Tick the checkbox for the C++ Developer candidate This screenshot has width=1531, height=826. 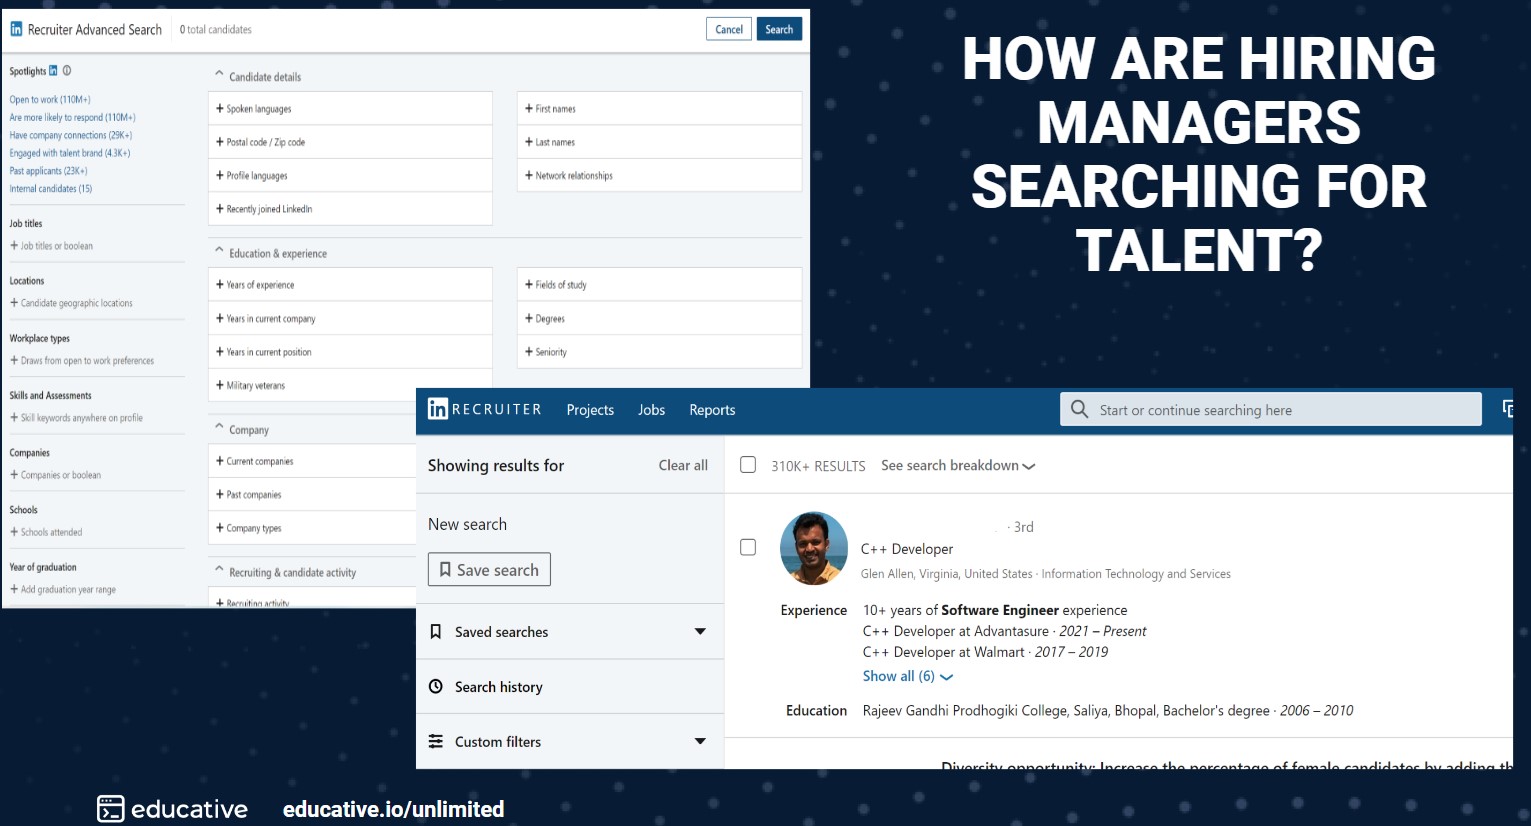pos(747,547)
